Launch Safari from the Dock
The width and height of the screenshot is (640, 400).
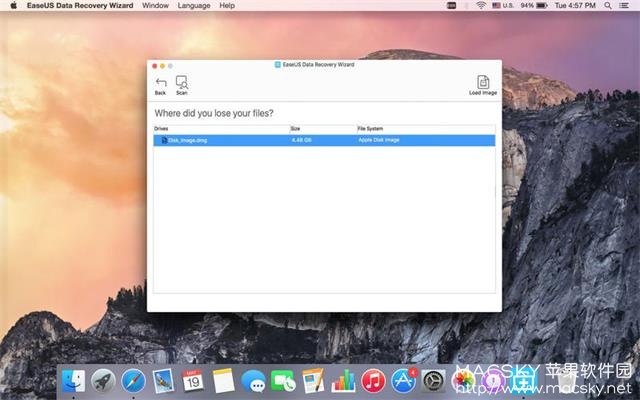coord(133,381)
